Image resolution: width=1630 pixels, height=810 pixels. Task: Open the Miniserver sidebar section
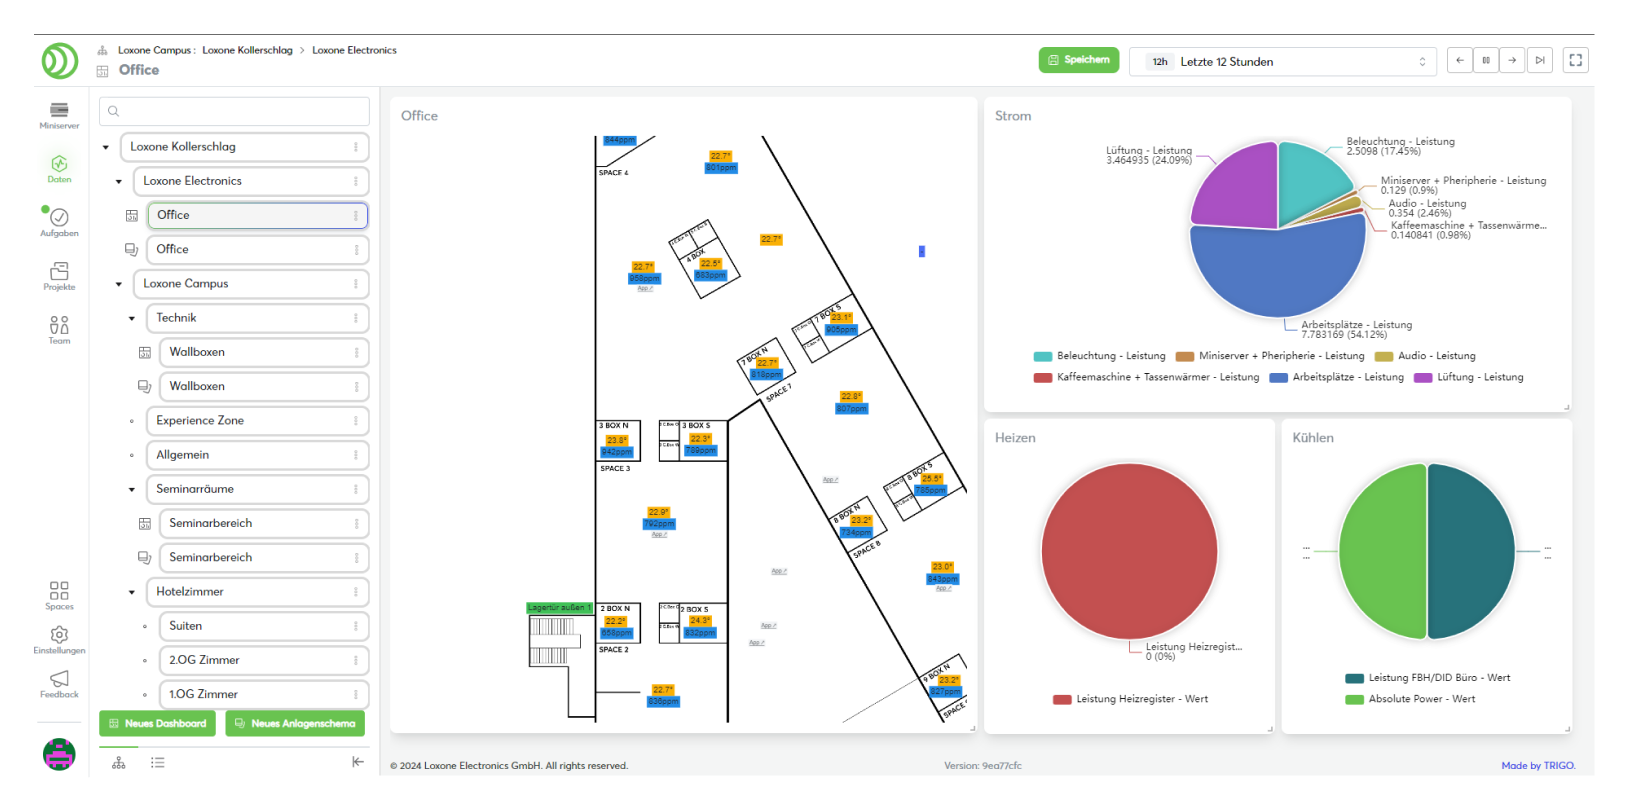[x=59, y=115]
